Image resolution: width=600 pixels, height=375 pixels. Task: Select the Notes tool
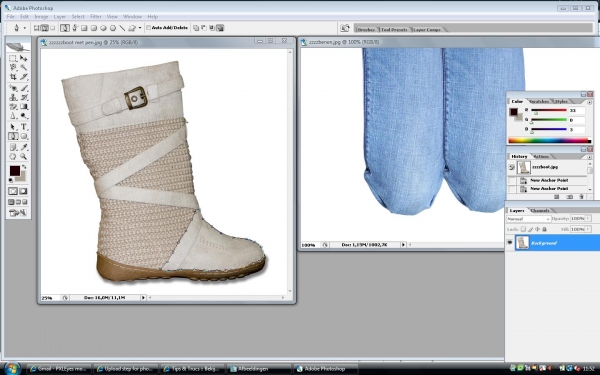[13, 147]
